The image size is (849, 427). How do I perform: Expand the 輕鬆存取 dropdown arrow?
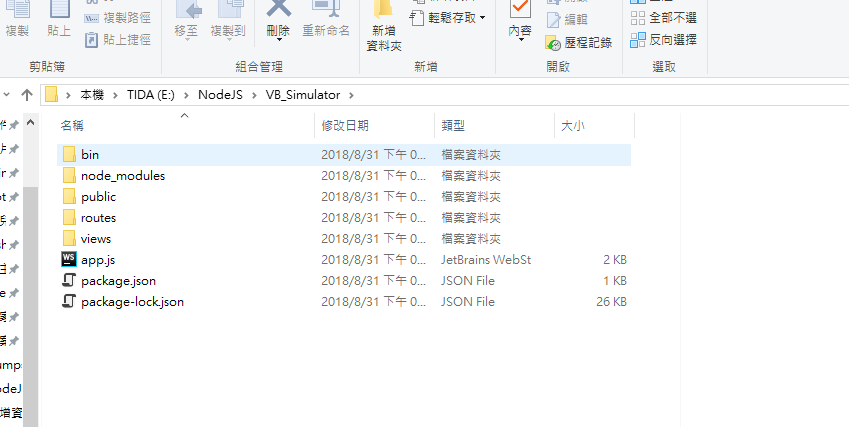click(482, 18)
